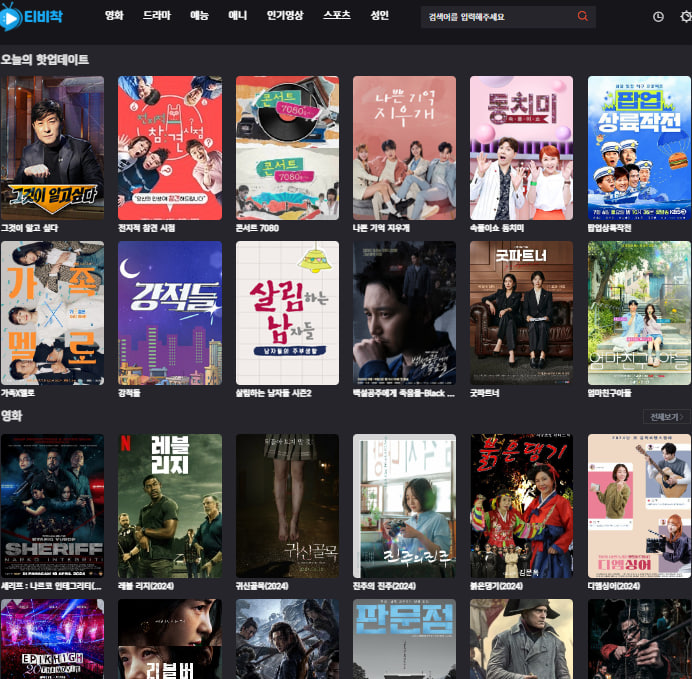Open 진주의 진주 movie poster

(x=404, y=506)
